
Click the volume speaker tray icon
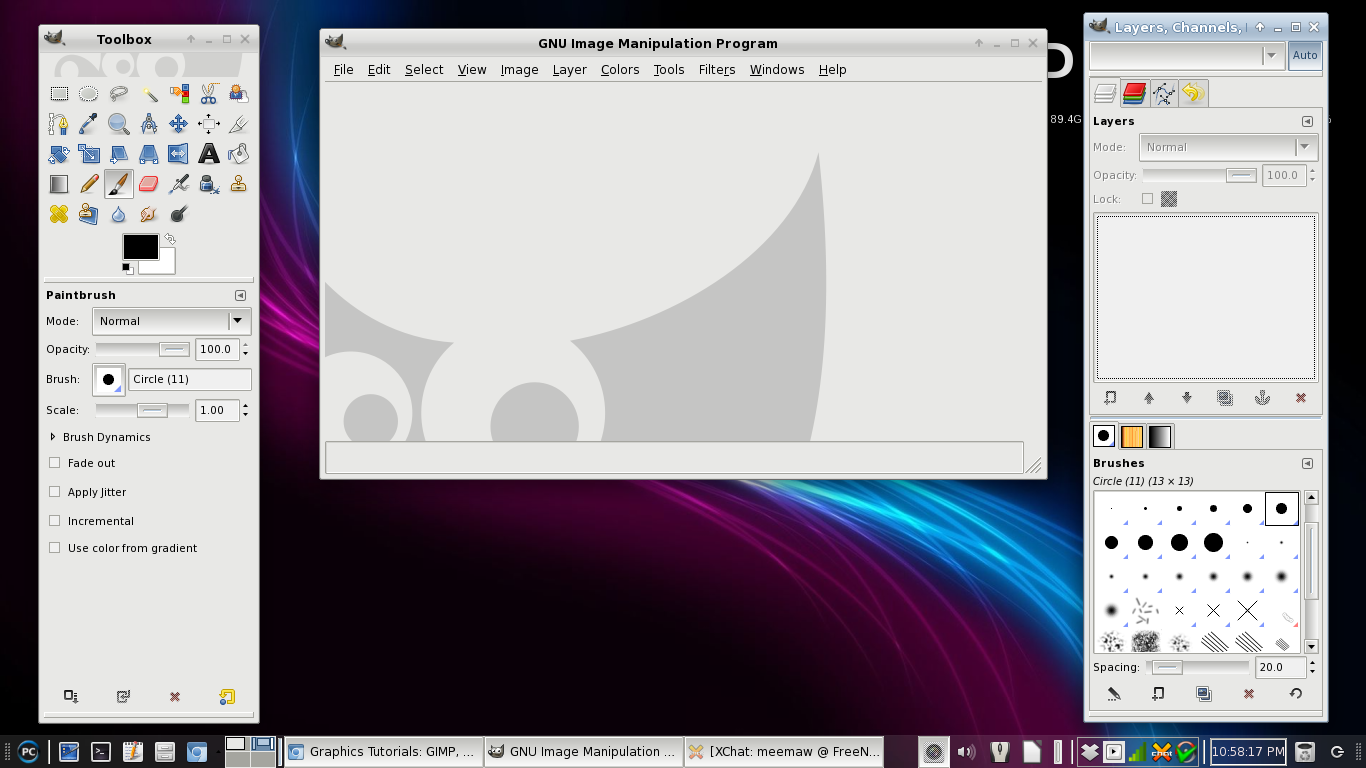pos(965,752)
